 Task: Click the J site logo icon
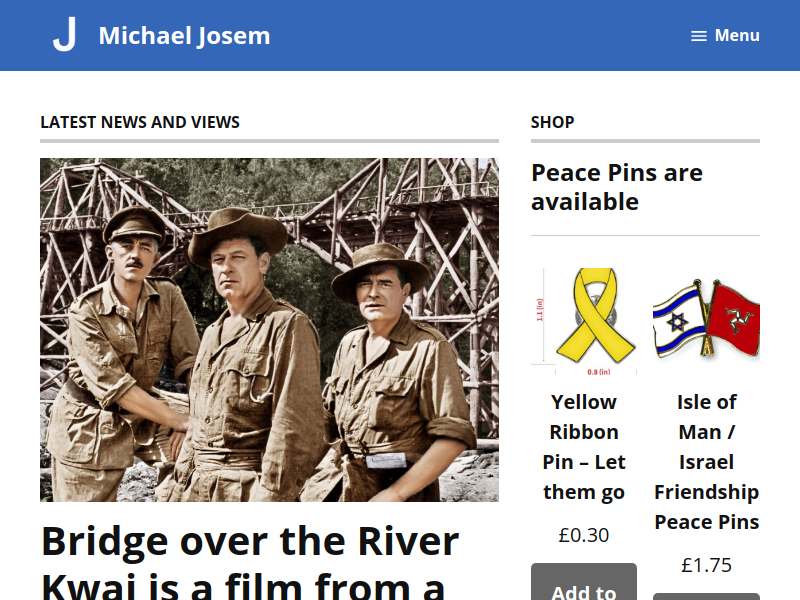click(64, 34)
